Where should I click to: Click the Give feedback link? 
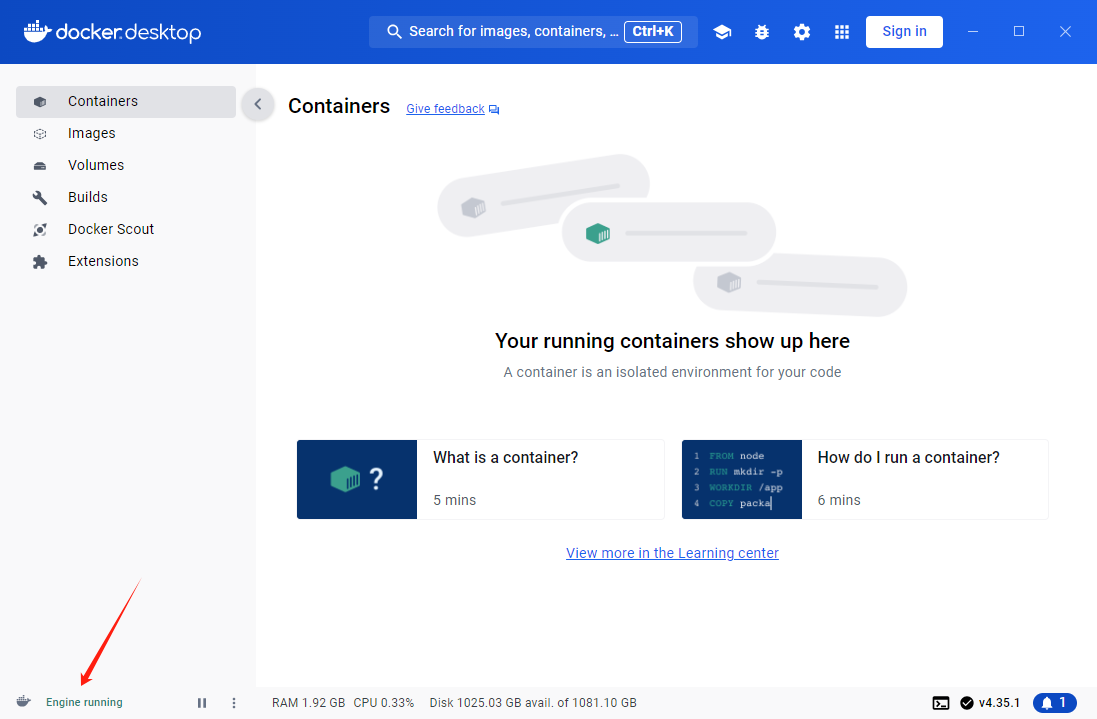445,109
